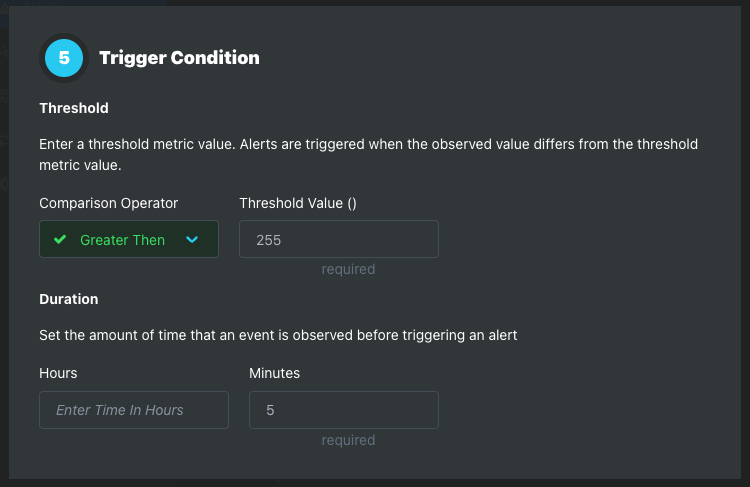Image resolution: width=750 pixels, height=487 pixels.
Task: Click the Trigger Condition heading
Action: tap(179, 58)
